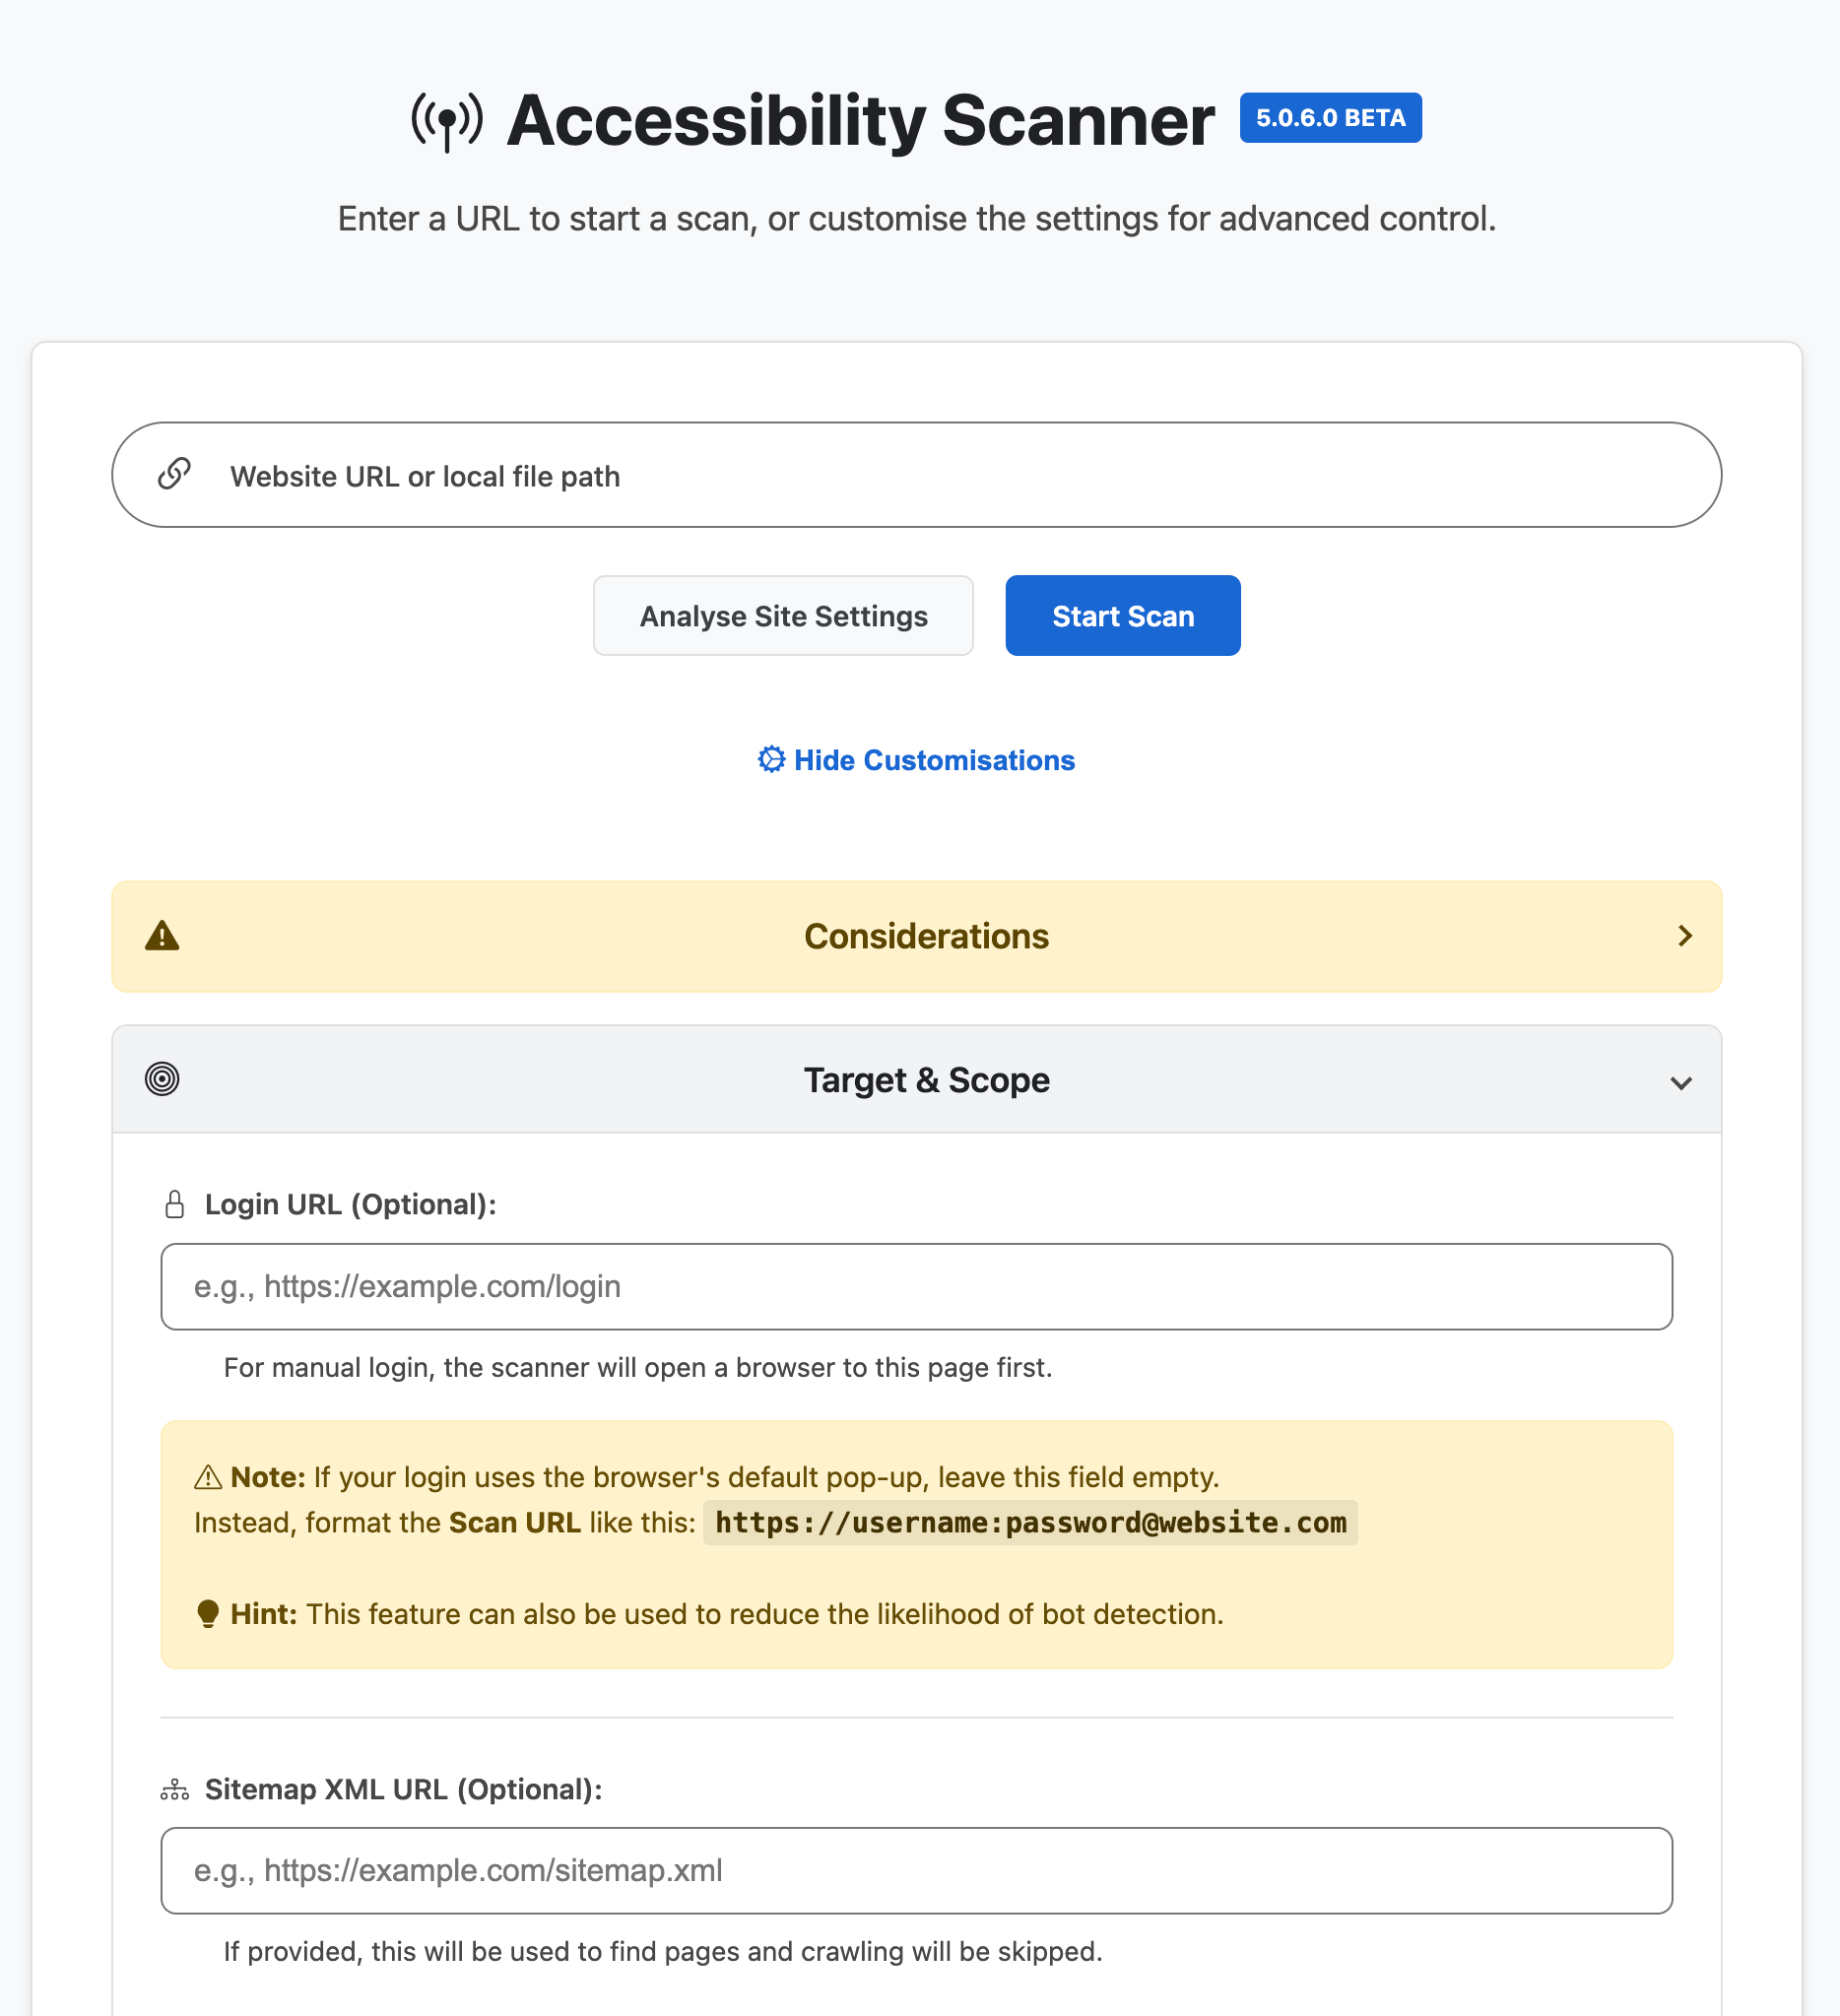Click the Hide Customisations link

coord(933,760)
